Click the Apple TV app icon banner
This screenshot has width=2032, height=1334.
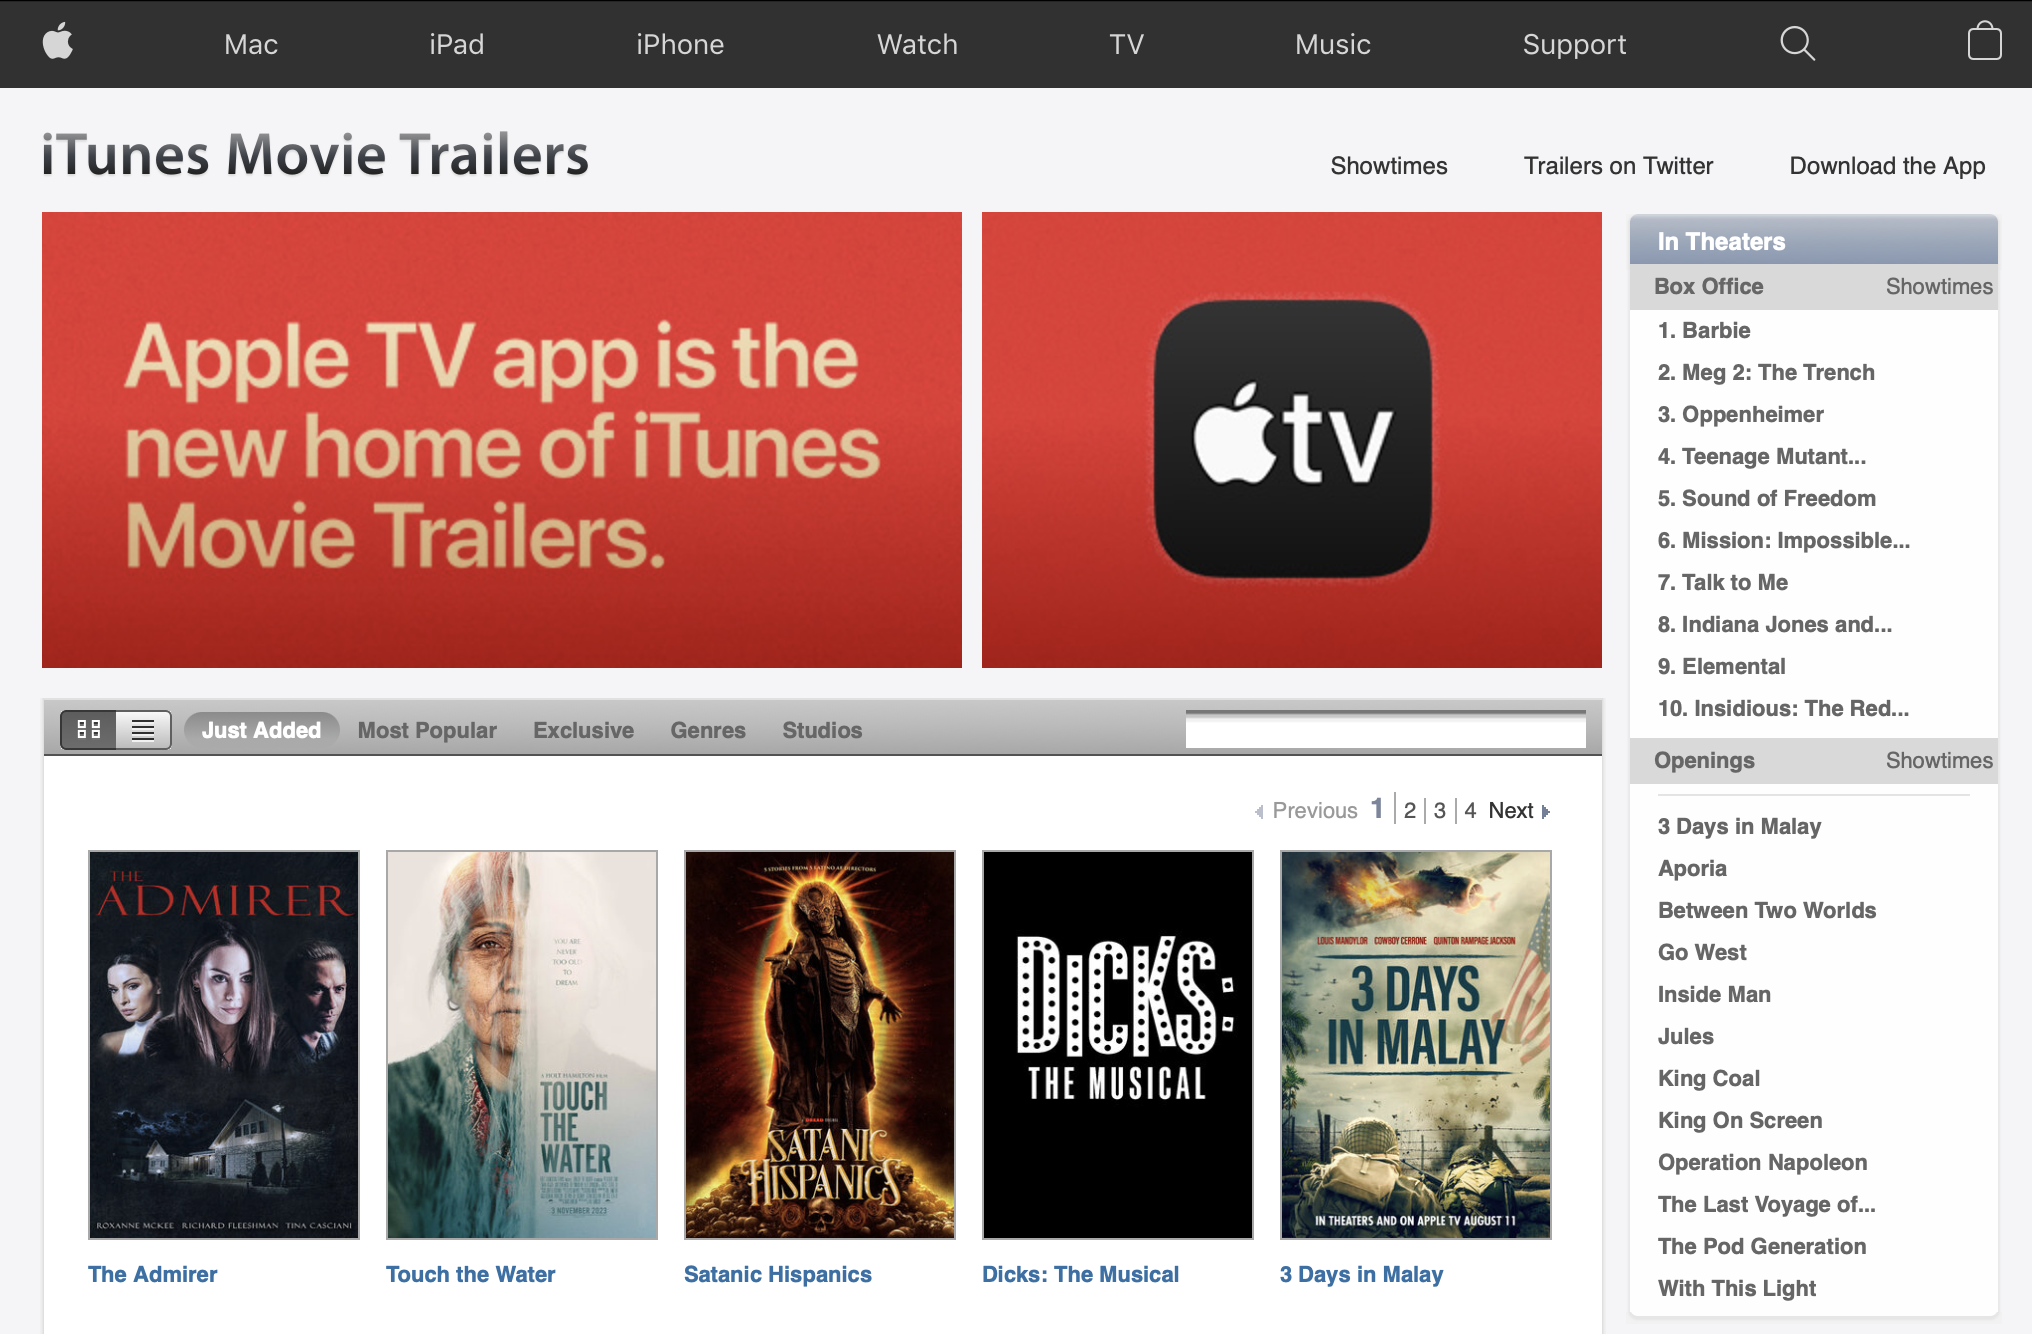pyautogui.click(x=1291, y=440)
